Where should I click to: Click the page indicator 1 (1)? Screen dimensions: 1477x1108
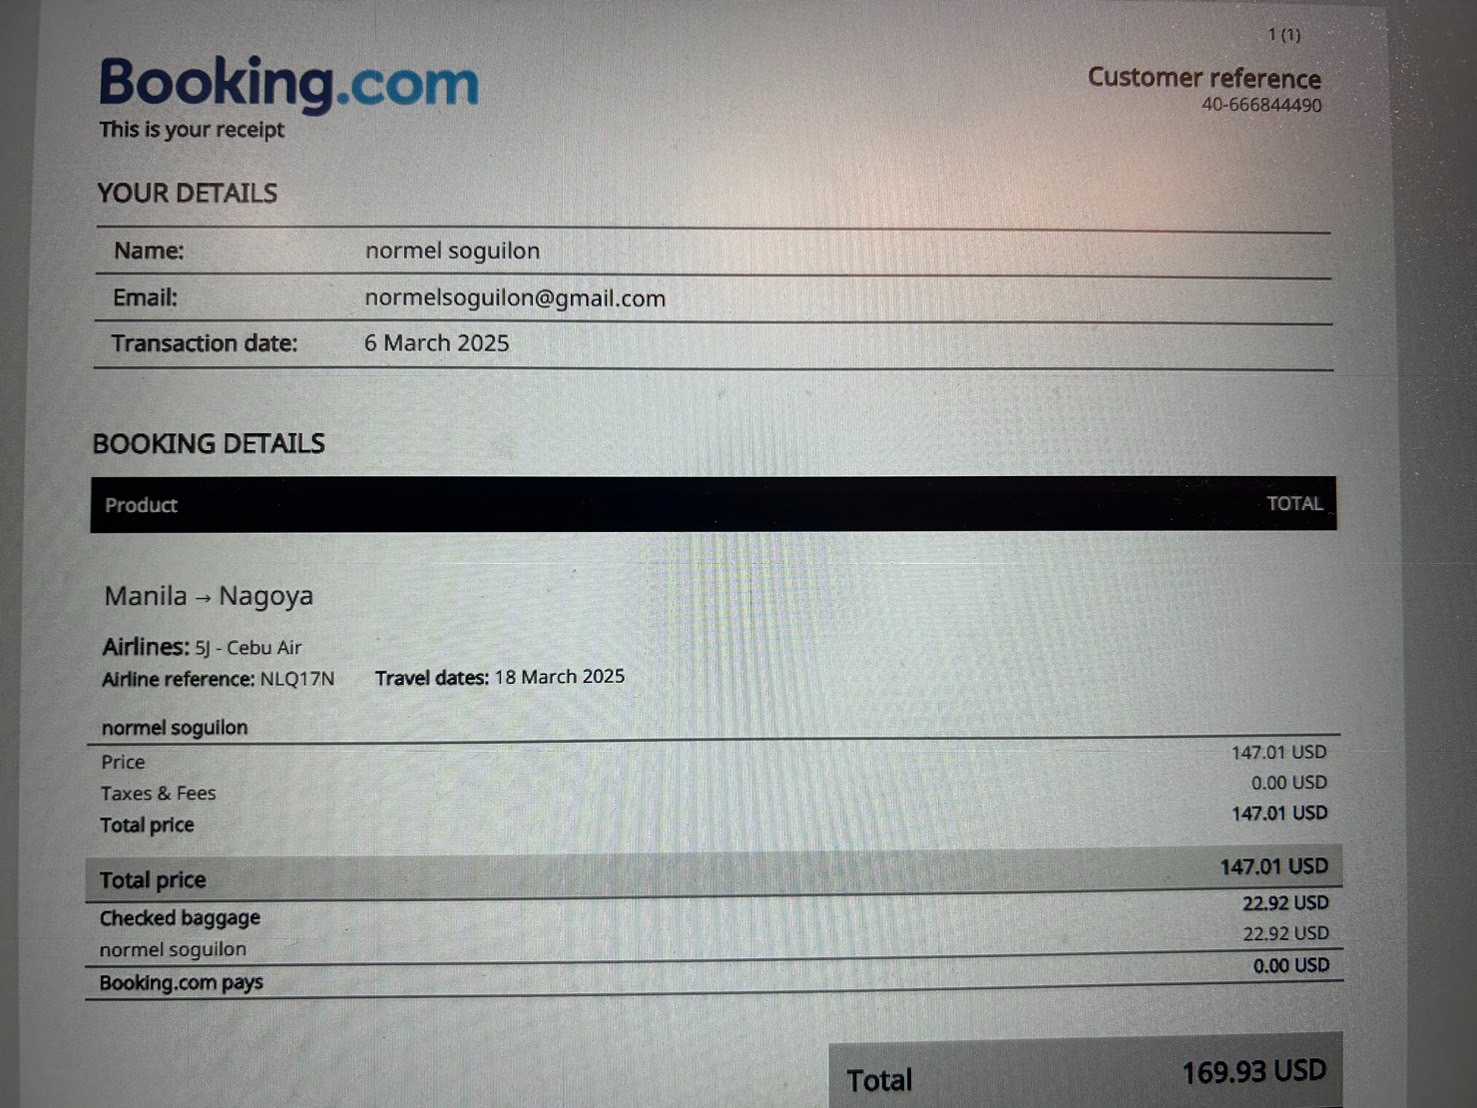tap(1284, 35)
